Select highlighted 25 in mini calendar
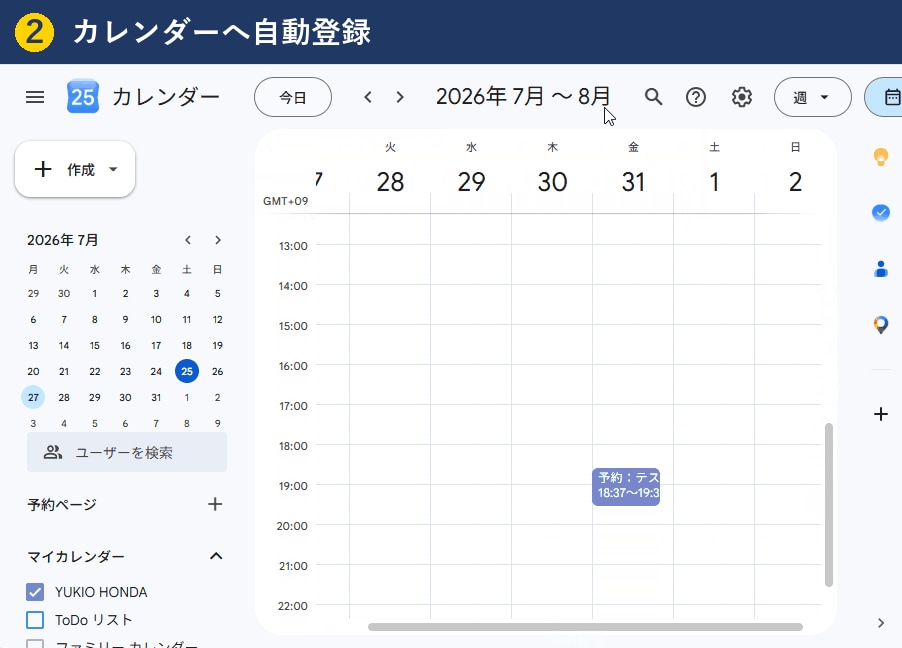 click(x=187, y=371)
